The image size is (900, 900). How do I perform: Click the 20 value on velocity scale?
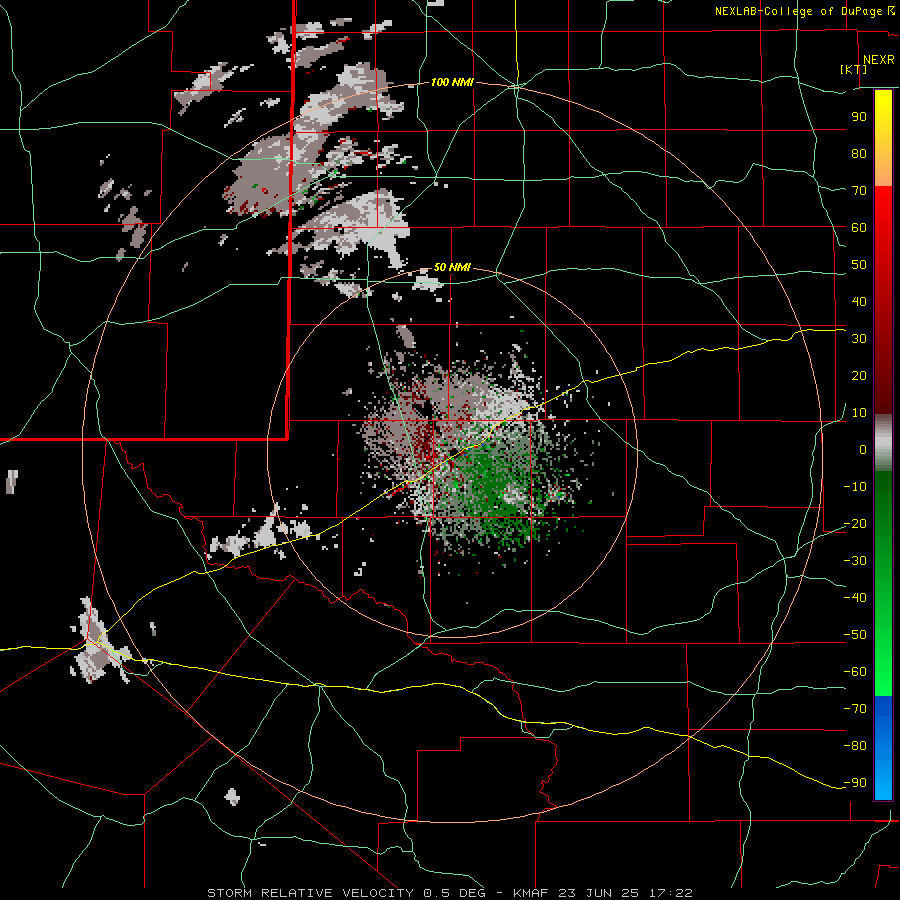(x=859, y=376)
